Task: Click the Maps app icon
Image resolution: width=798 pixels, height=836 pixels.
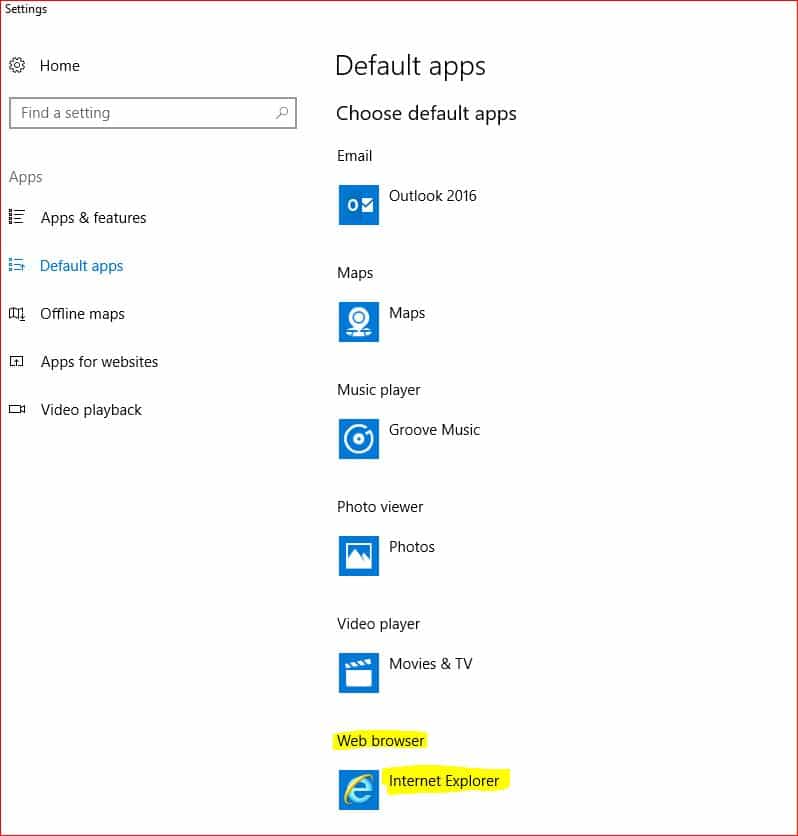Action: tap(359, 321)
